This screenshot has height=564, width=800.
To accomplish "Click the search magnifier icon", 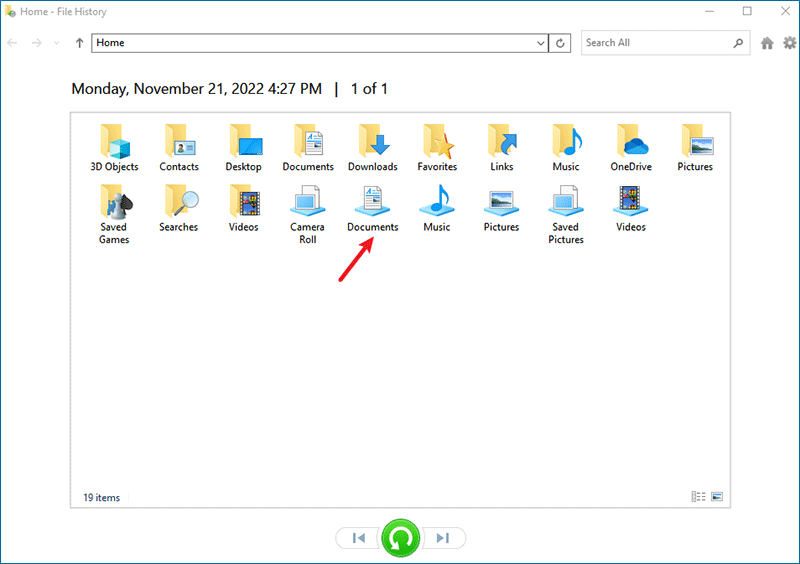I will pyautogui.click(x=738, y=43).
